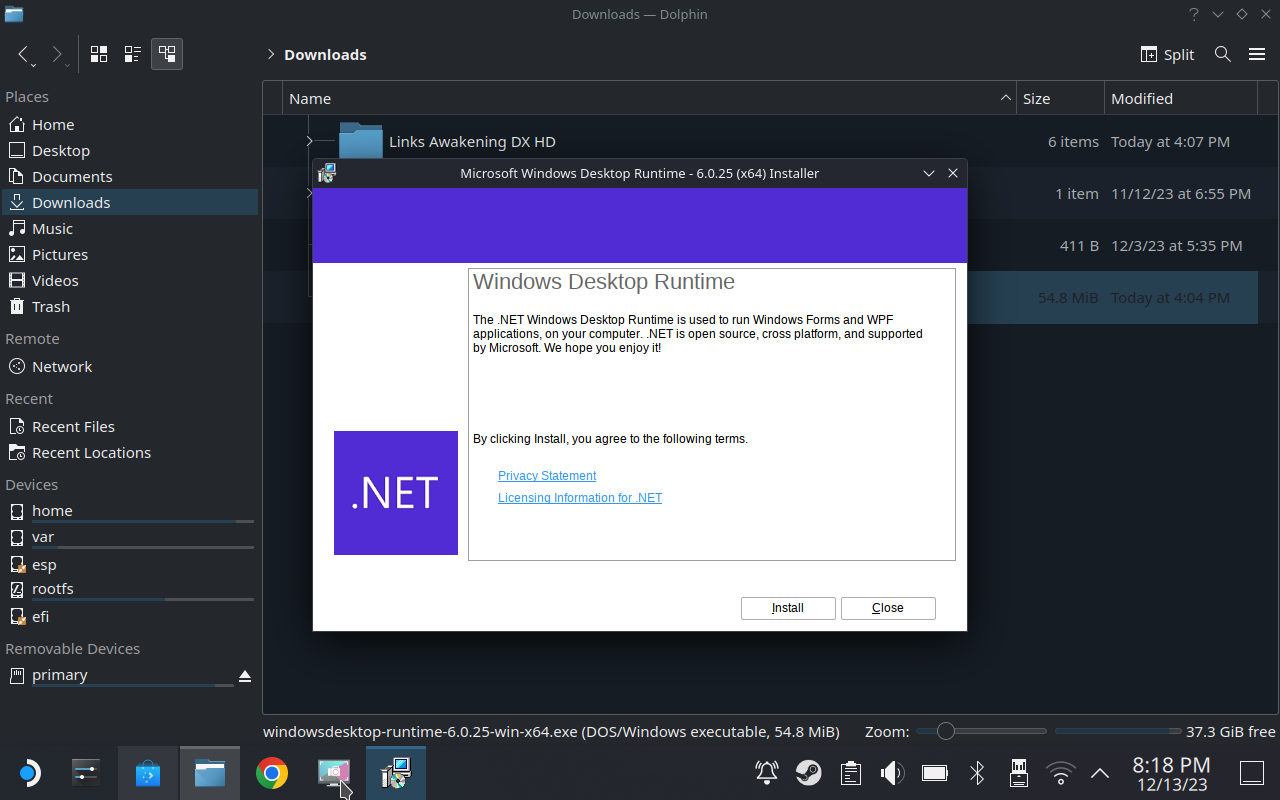This screenshot has width=1280, height=800.
Task: Open notifications bell in system tray
Action: pyautogui.click(x=767, y=773)
